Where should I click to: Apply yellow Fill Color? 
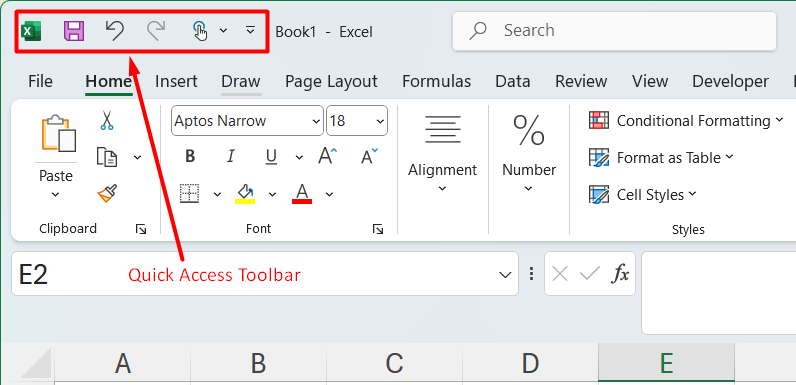[245, 194]
